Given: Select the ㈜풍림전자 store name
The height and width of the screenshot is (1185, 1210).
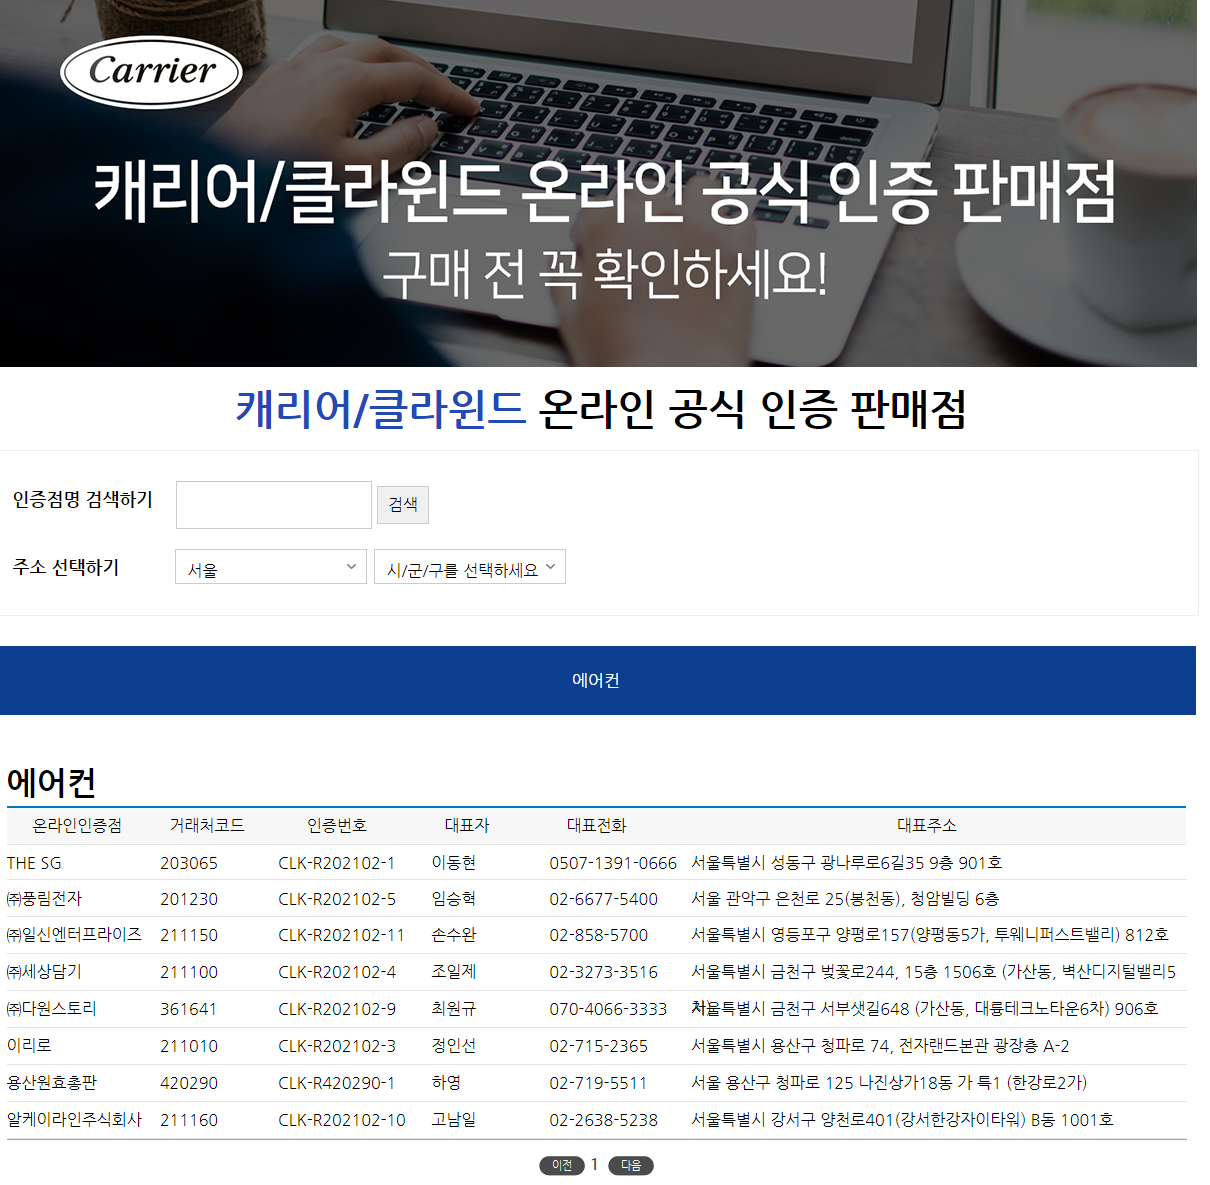Looking at the screenshot, I should click(x=44, y=898).
